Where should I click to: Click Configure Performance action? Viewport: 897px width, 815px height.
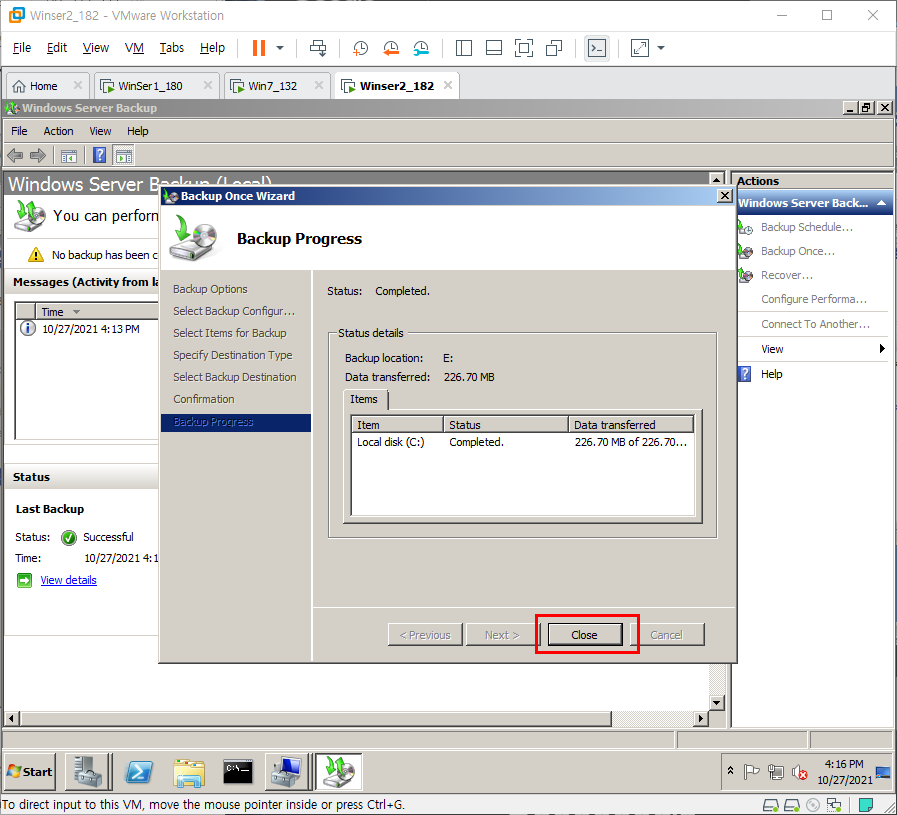(x=813, y=299)
